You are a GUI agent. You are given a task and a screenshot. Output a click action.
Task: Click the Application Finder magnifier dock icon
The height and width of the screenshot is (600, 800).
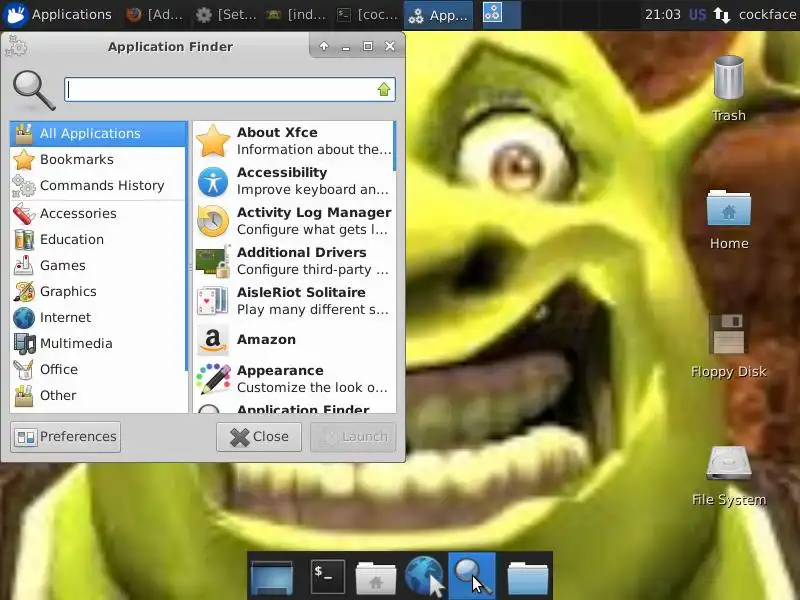(x=472, y=576)
